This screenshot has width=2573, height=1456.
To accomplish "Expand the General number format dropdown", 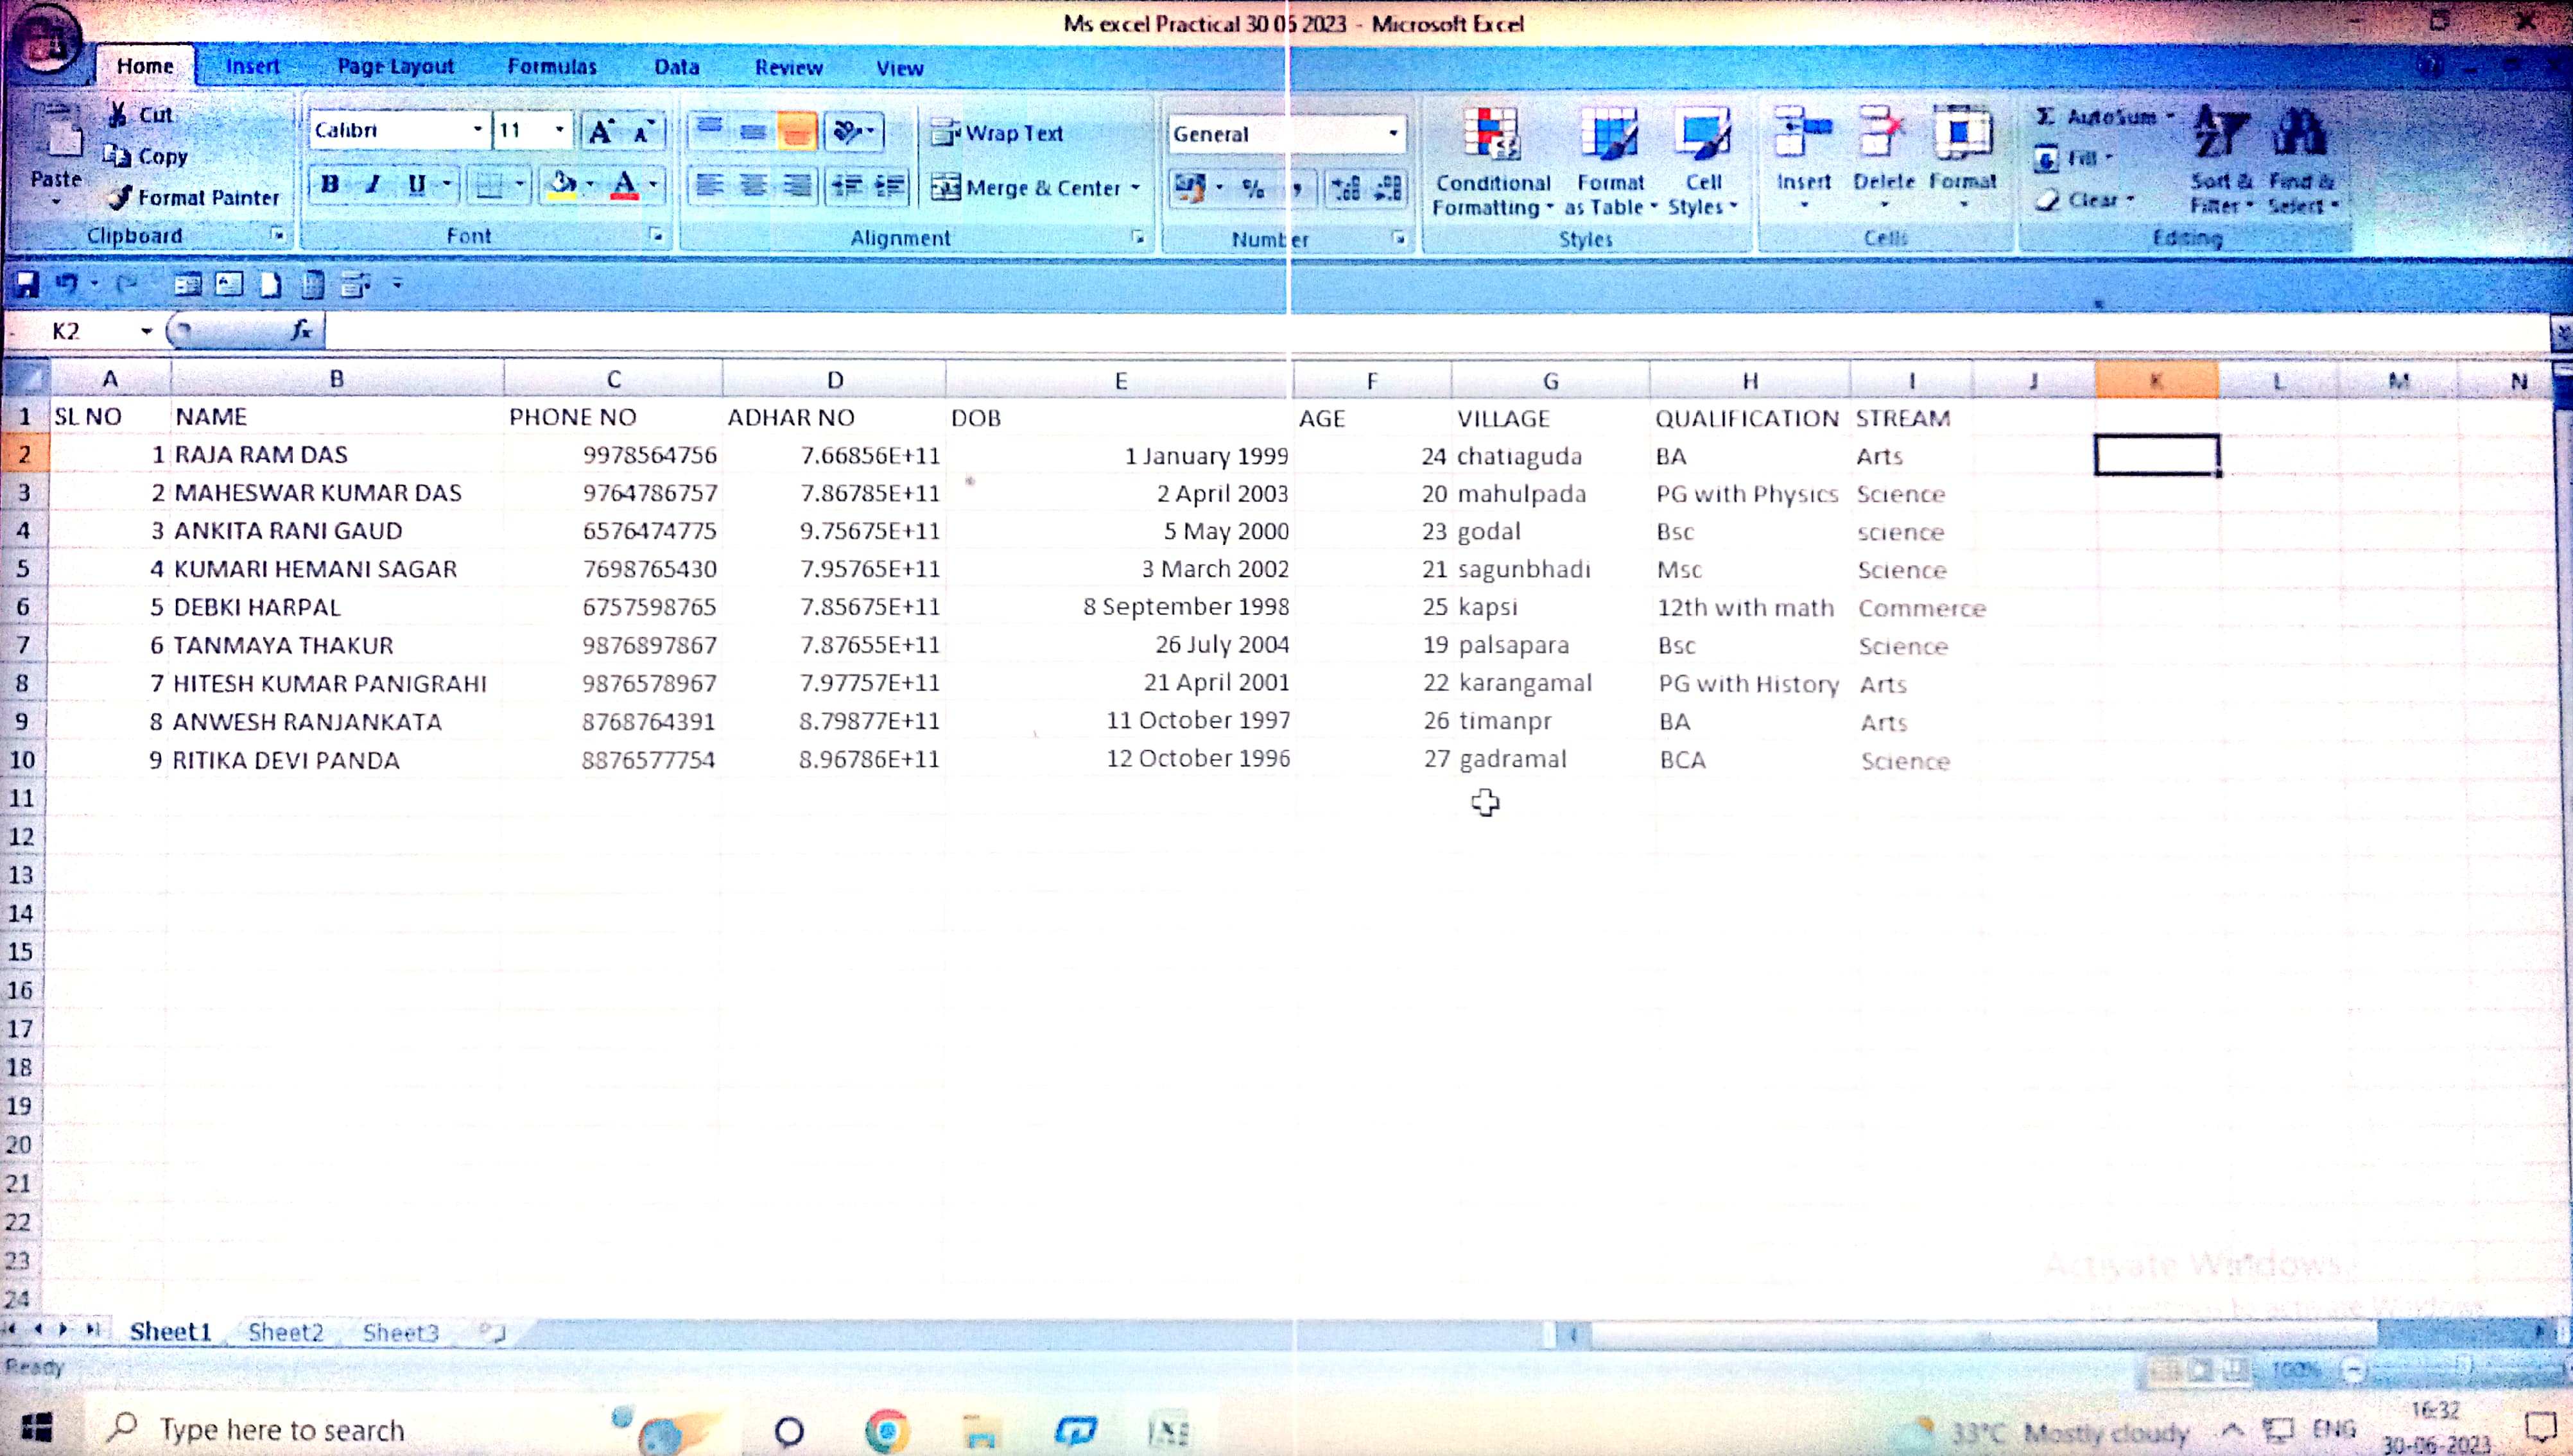I will 1392,134.
